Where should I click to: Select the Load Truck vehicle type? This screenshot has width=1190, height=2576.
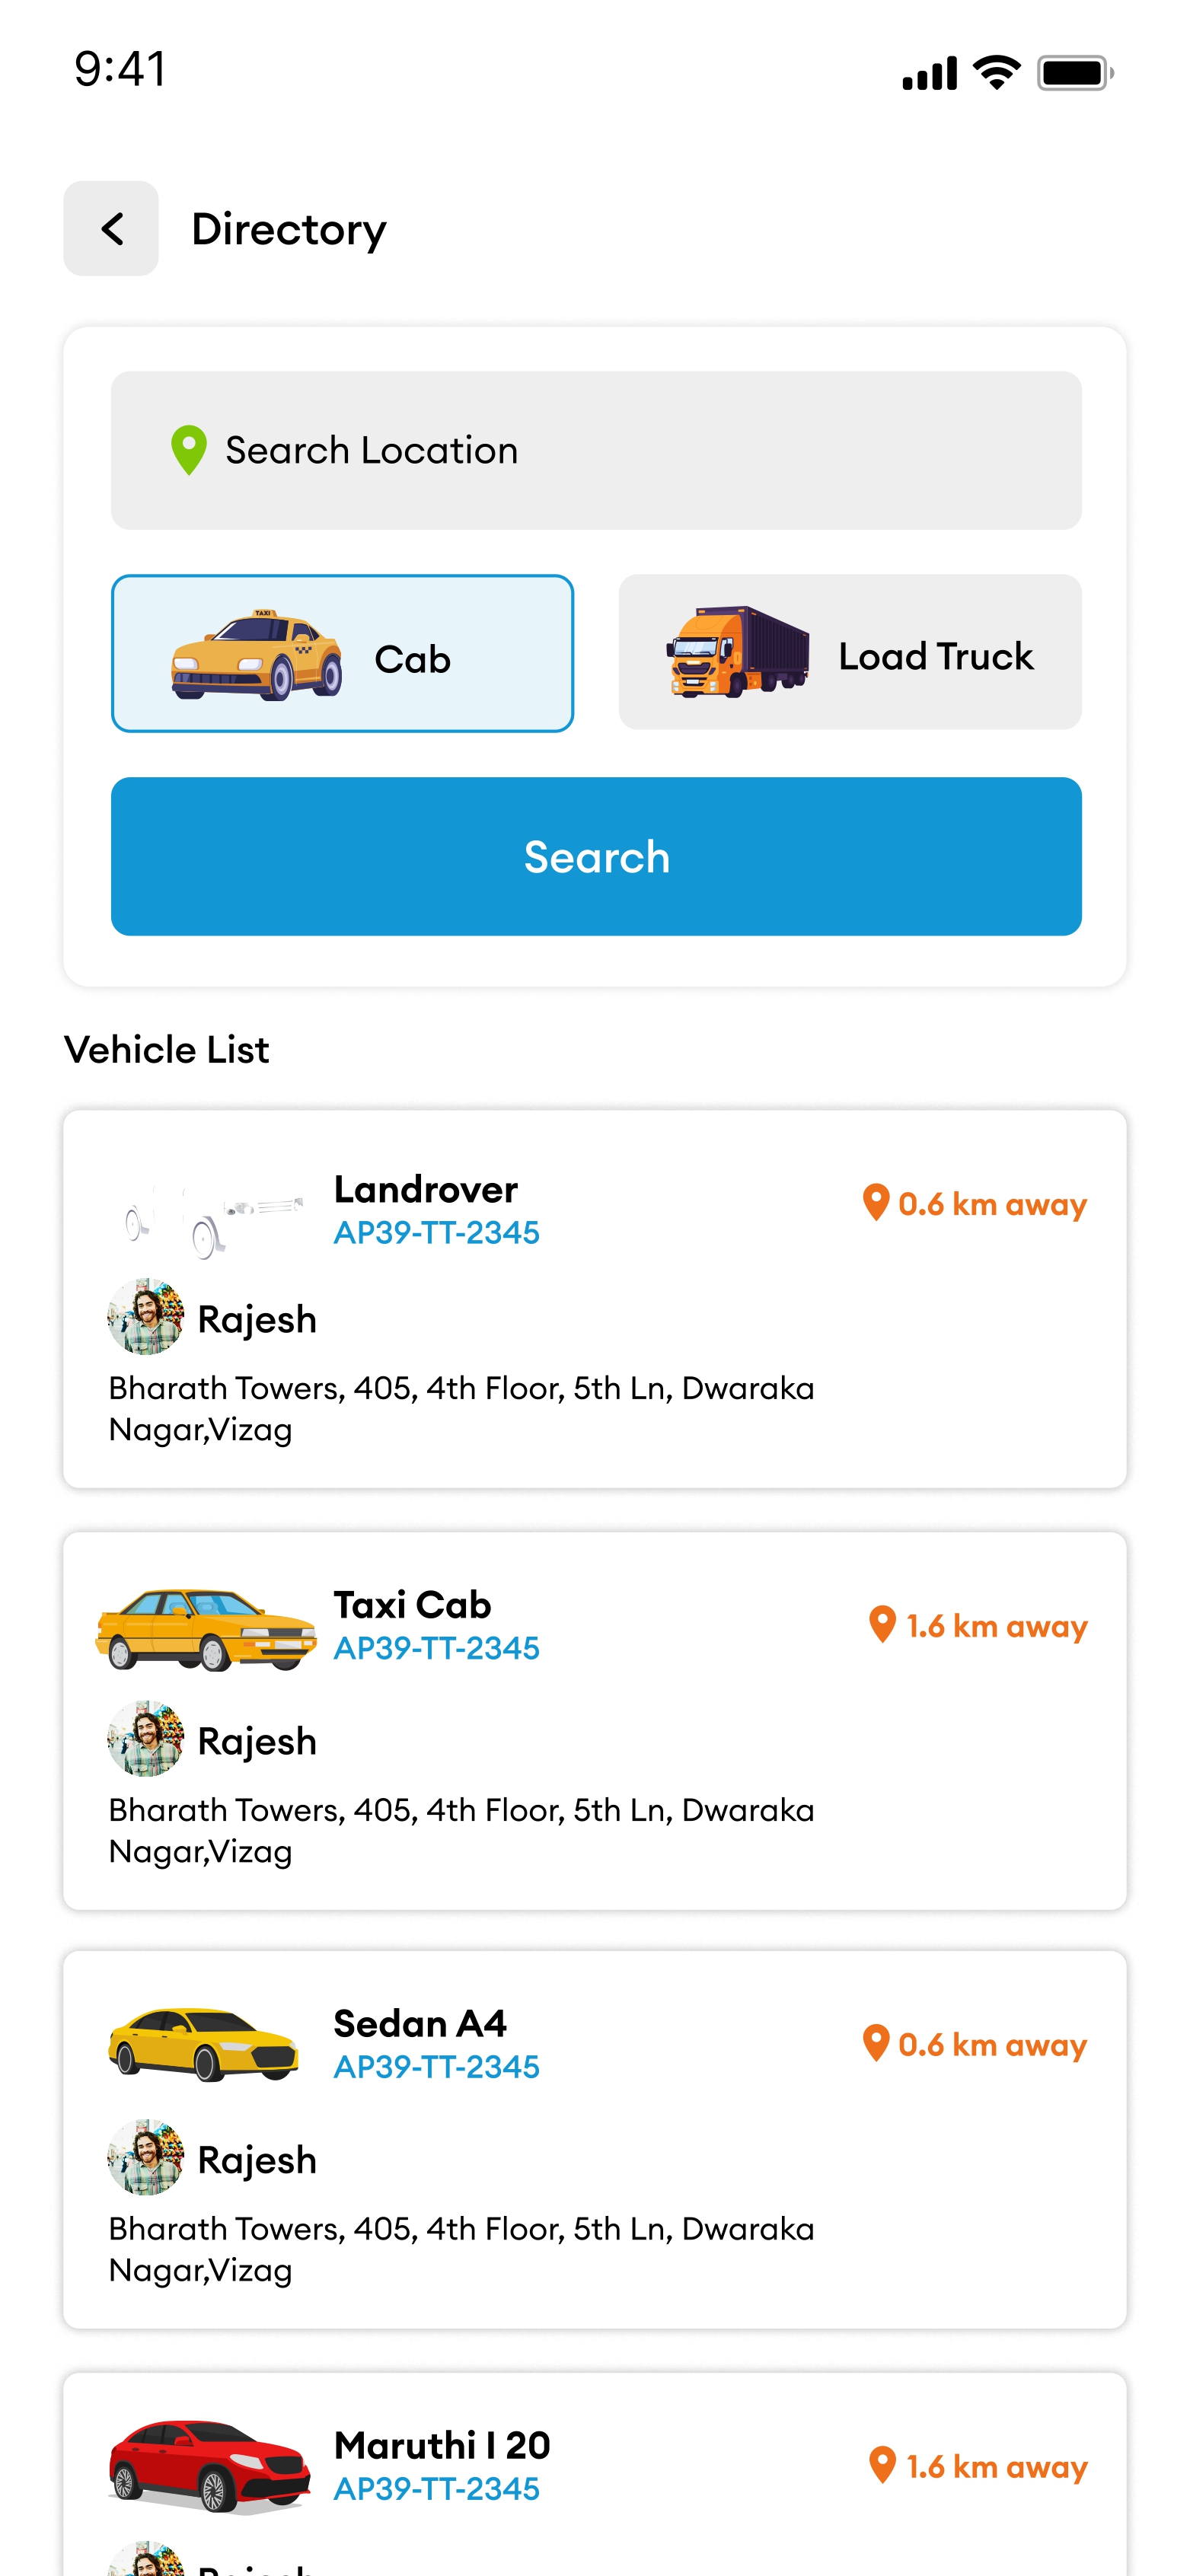coord(849,653)
